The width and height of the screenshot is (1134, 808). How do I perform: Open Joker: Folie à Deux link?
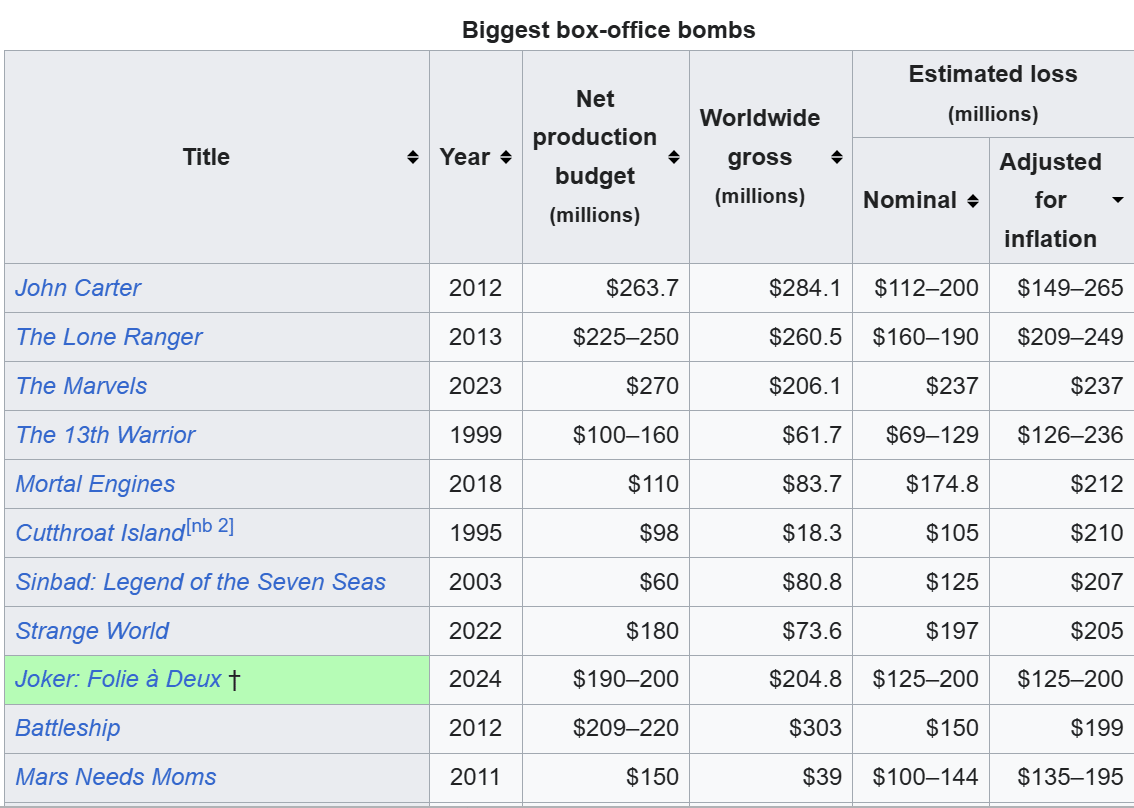(x=118, y=679)
